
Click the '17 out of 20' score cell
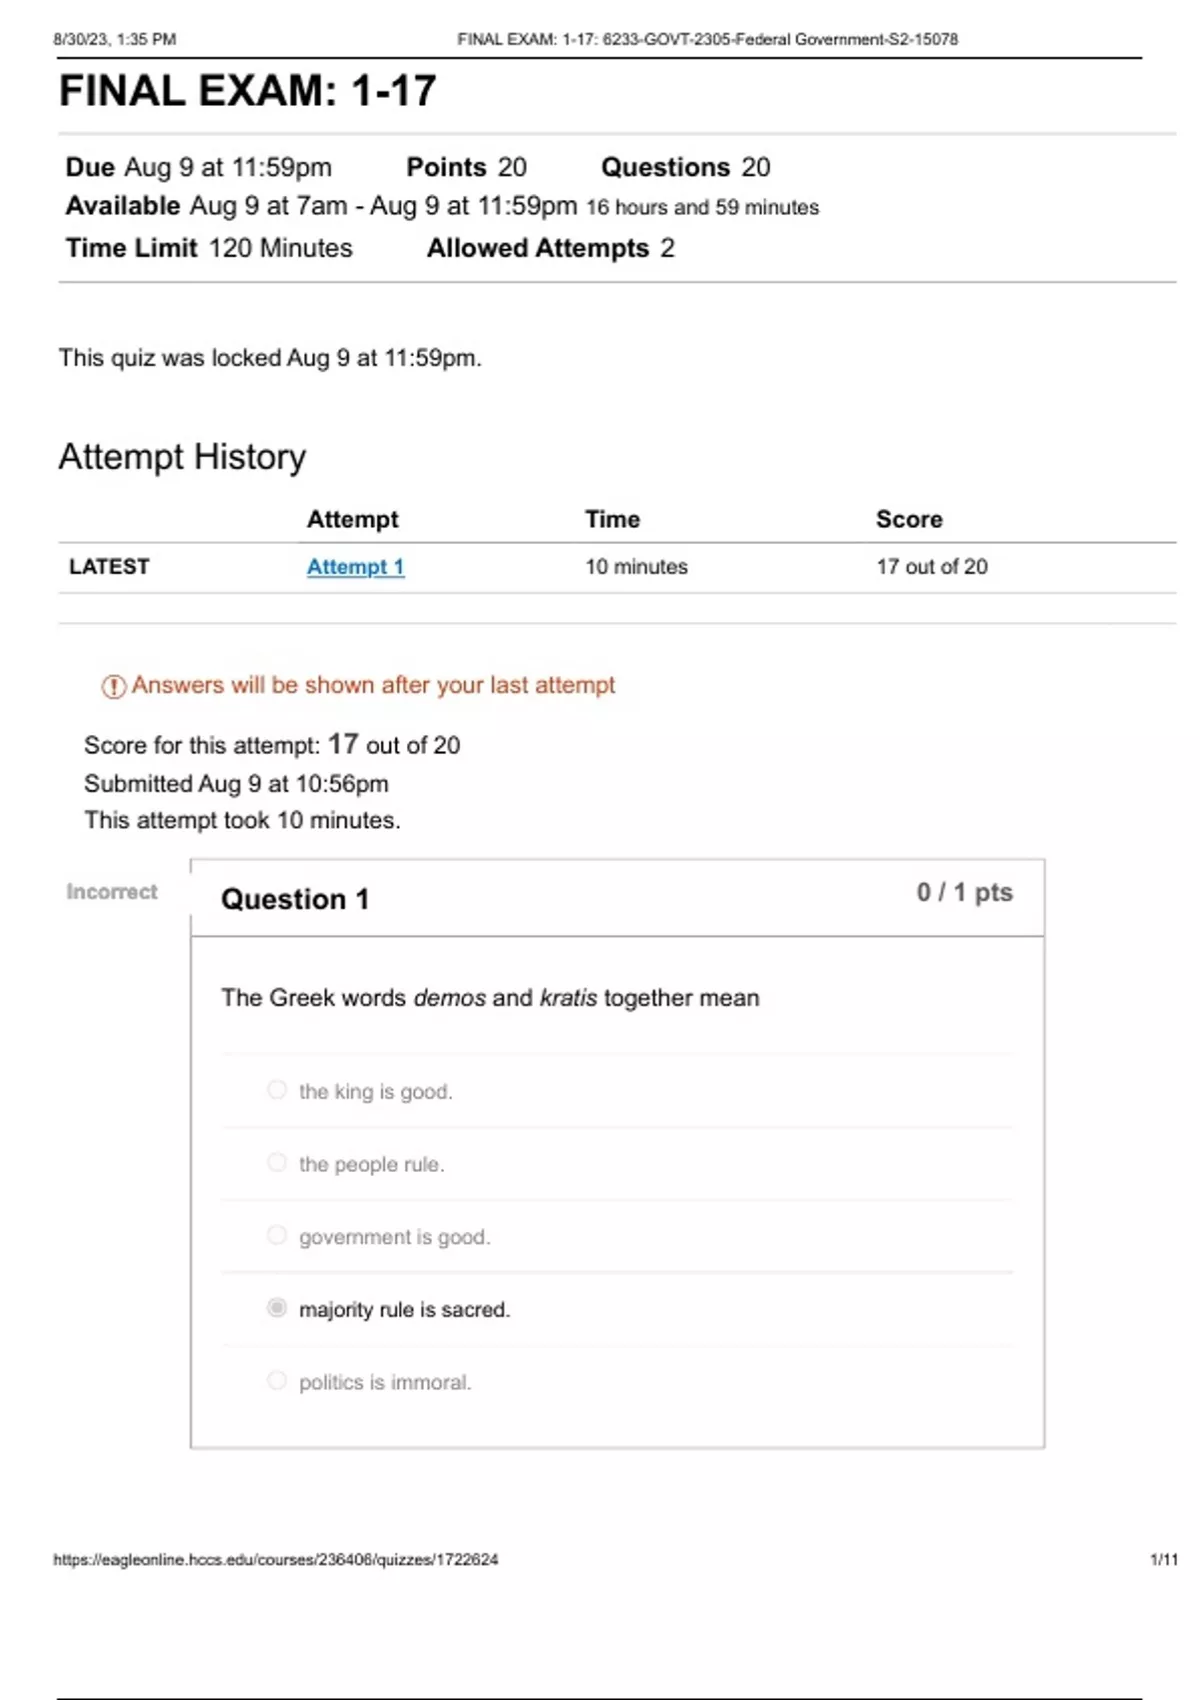pyautogui.click(x=931, y=567)
